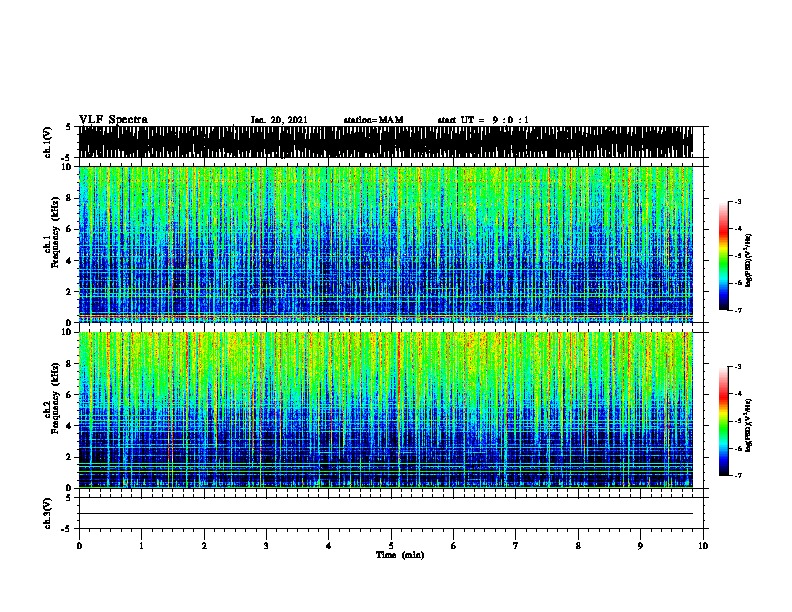Click time-axis tick label "5"
This screenshot has height=612, width=792.
(x=391, y=546)
